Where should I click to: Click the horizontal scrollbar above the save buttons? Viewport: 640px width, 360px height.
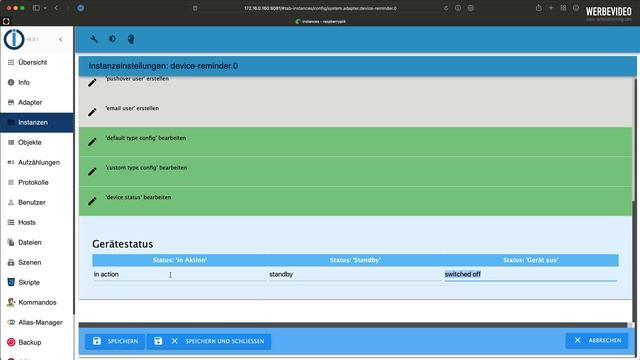click(x=353, y=325)
